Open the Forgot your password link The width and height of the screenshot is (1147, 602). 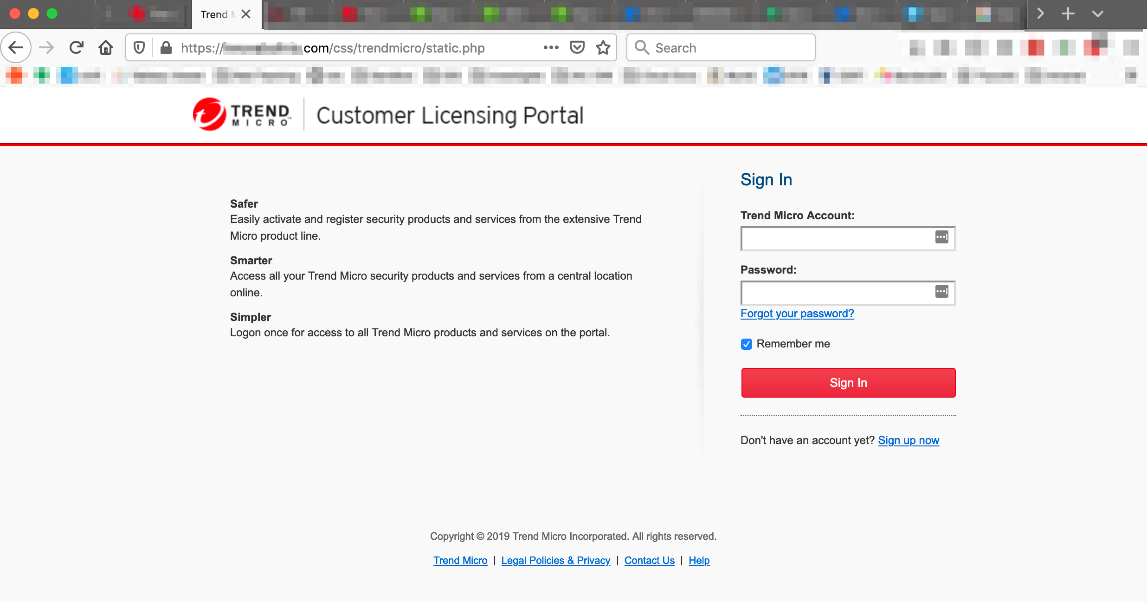pyautogui.click(x=797, y=314)
